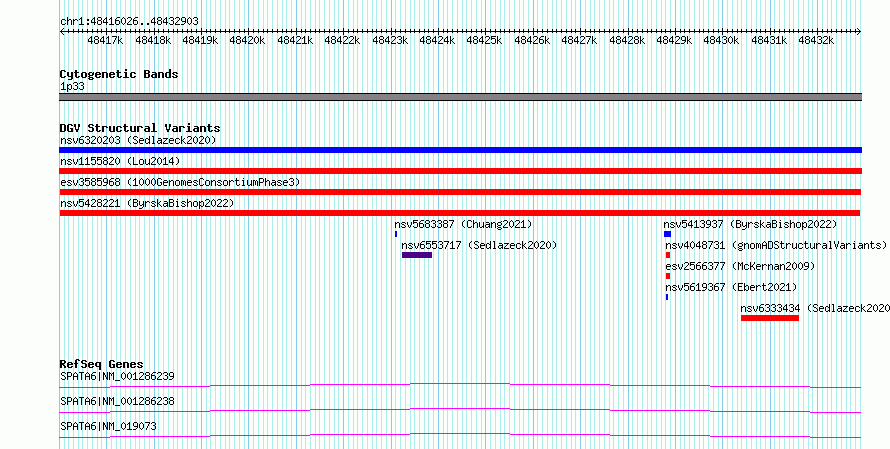Select the red nsv4048731 variant mark
Viewport: 890px width, 449px height.
(x=668, y=255)
